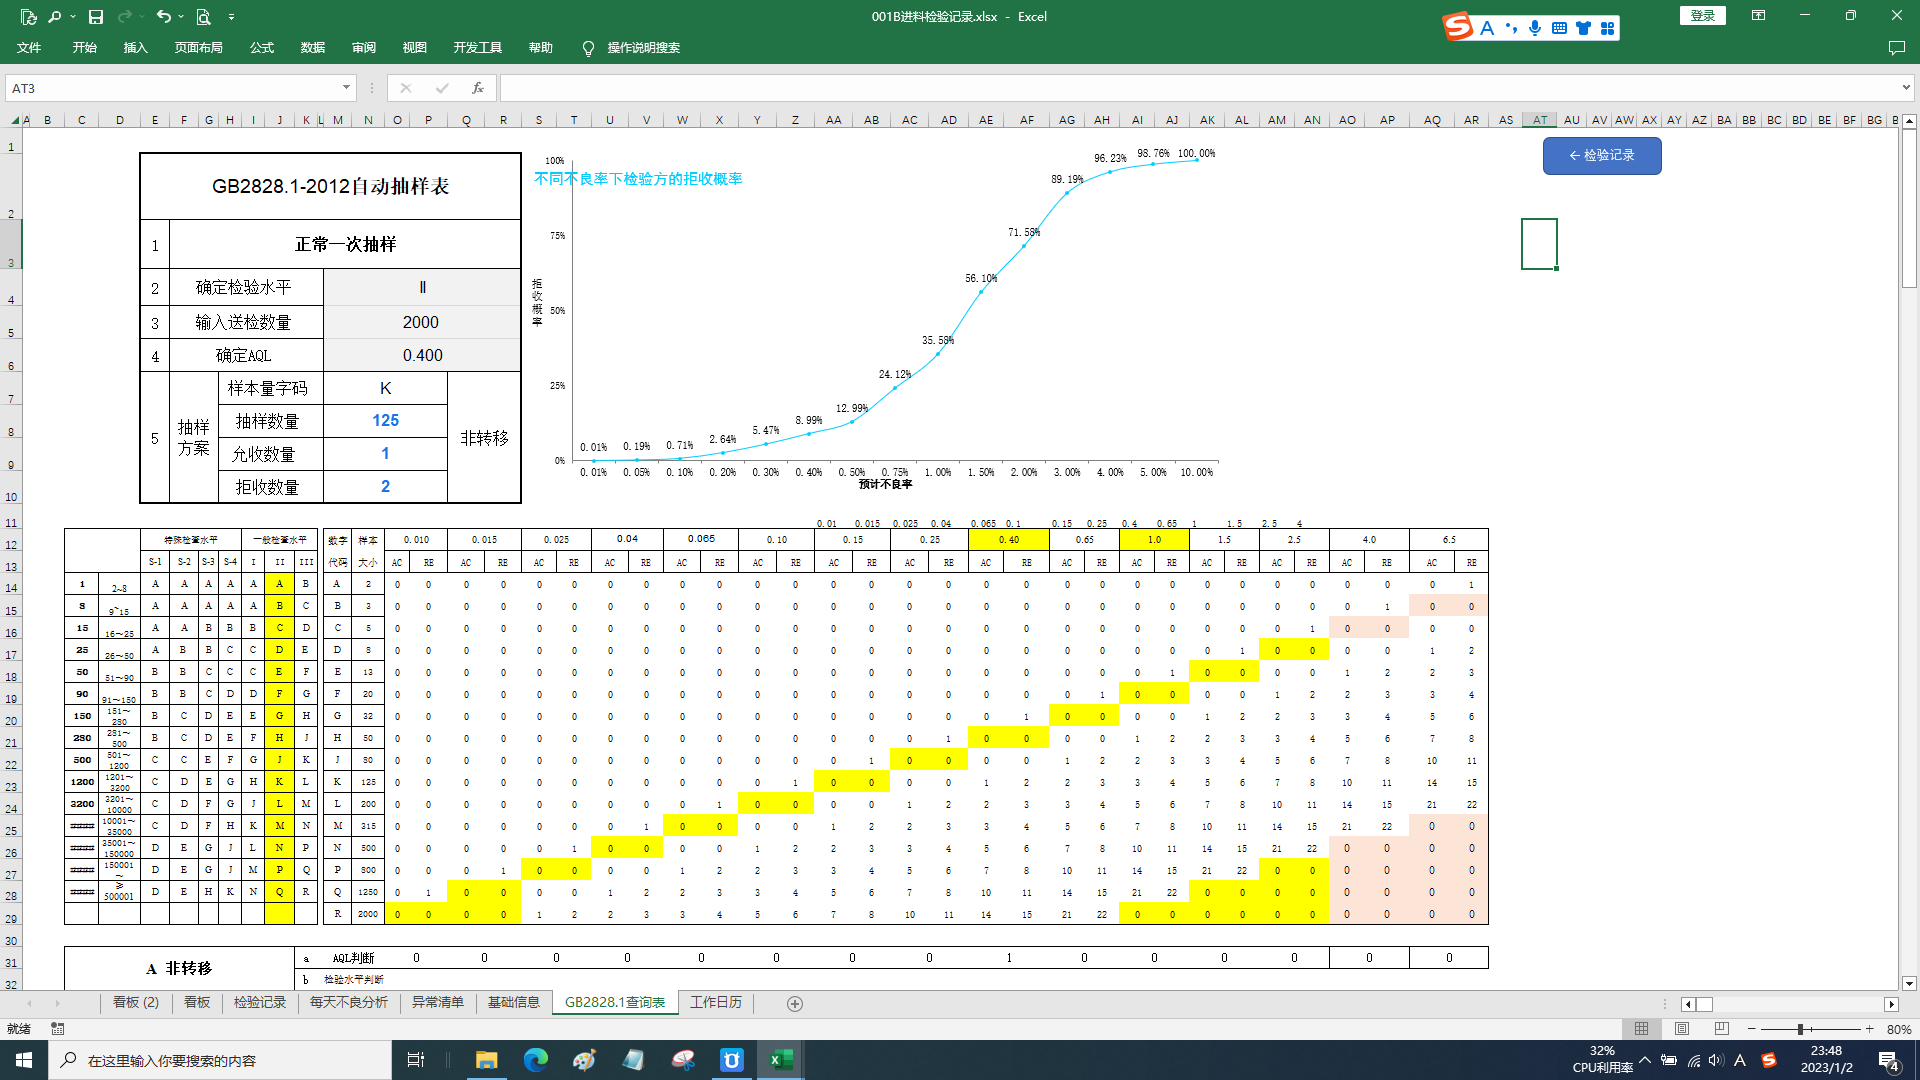Open the 公式 ribbon tab

pyautogui.click(x=261, y=47)
